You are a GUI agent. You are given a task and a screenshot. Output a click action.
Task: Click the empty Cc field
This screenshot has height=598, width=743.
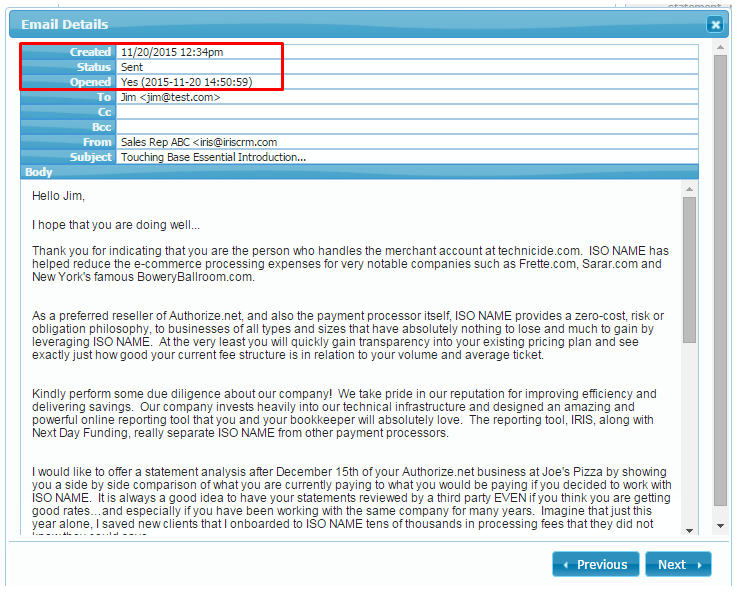[407, 112]
